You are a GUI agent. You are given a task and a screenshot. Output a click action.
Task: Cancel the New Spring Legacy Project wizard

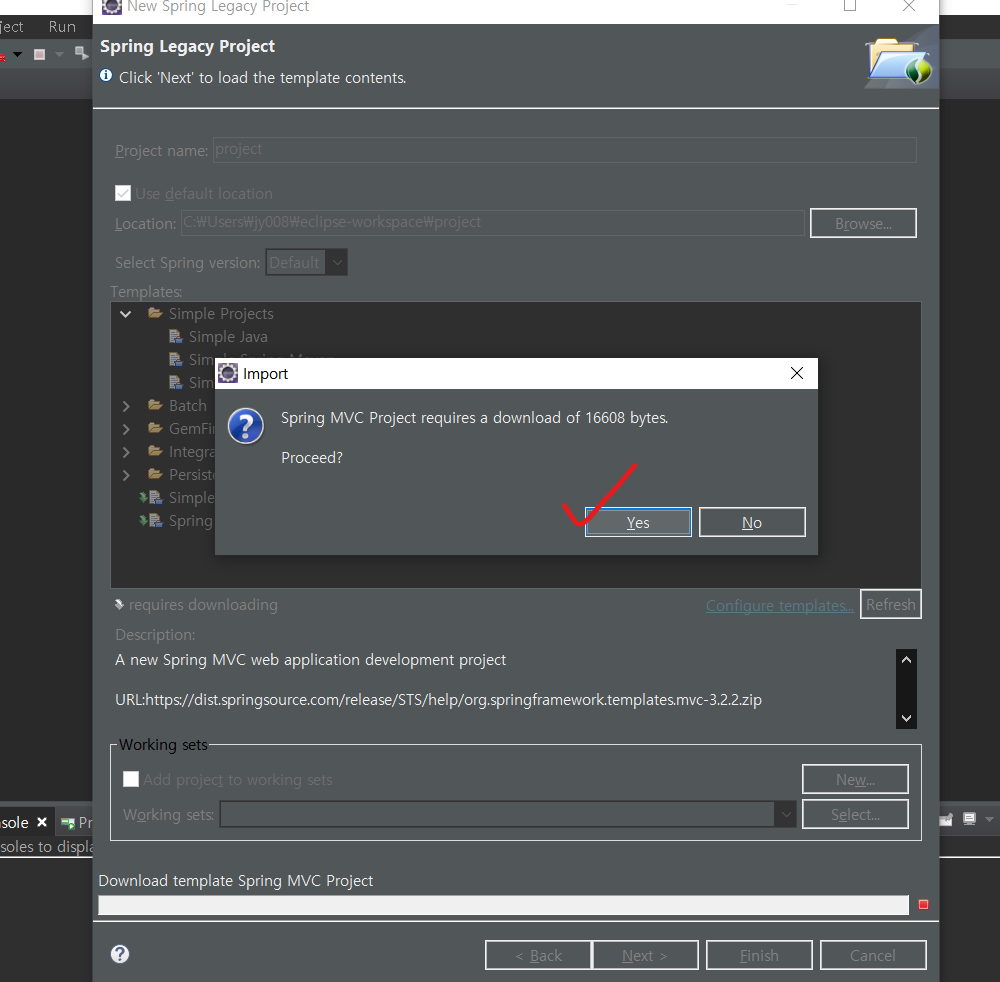[x=873, y=955]
